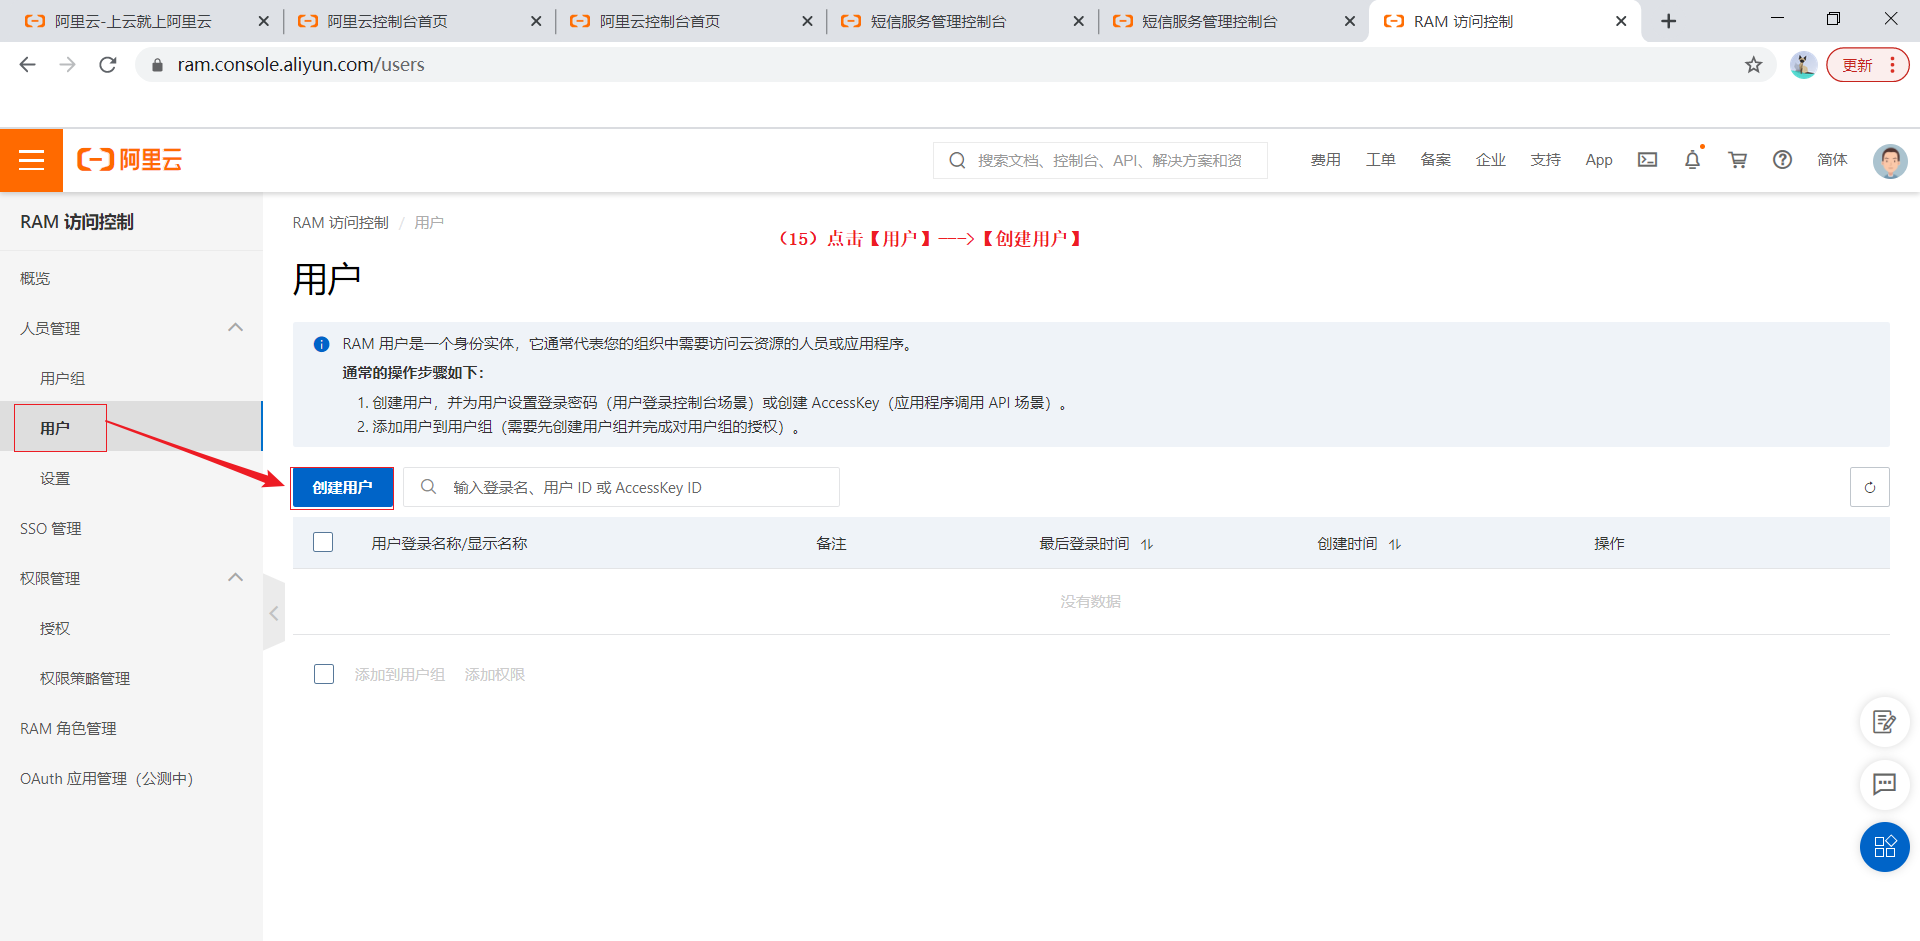Click 添加到用户组 link
Image resolution: width=1920 pixels, height=941 pixels.
400,675
